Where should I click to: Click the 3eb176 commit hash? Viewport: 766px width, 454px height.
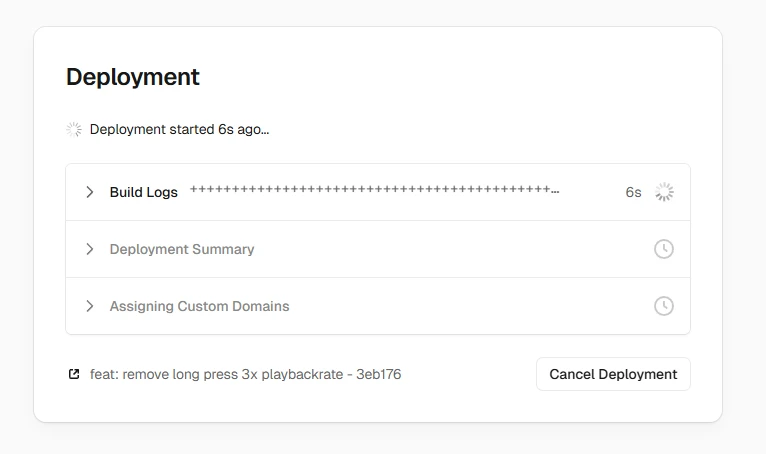click(x=379, y=374)
